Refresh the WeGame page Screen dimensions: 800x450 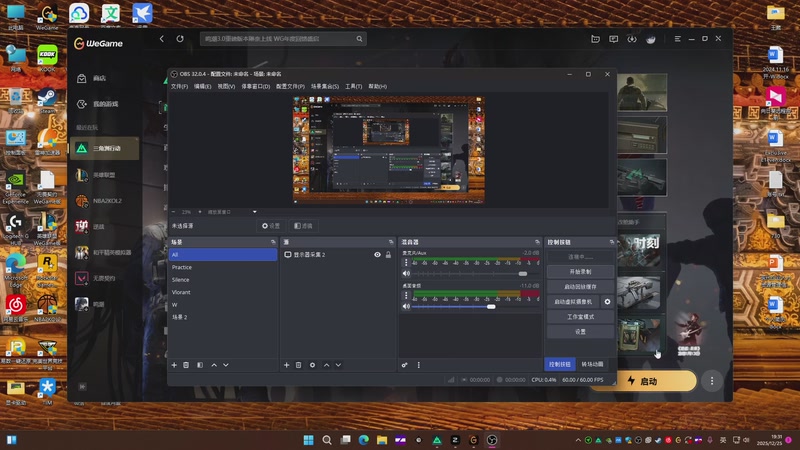[x=180, y=39]
